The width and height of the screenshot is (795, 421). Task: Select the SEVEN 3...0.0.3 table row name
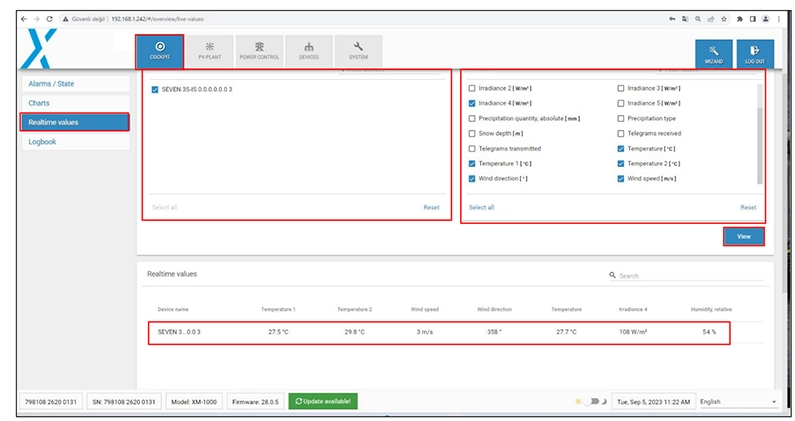click(x=179, y=332)
